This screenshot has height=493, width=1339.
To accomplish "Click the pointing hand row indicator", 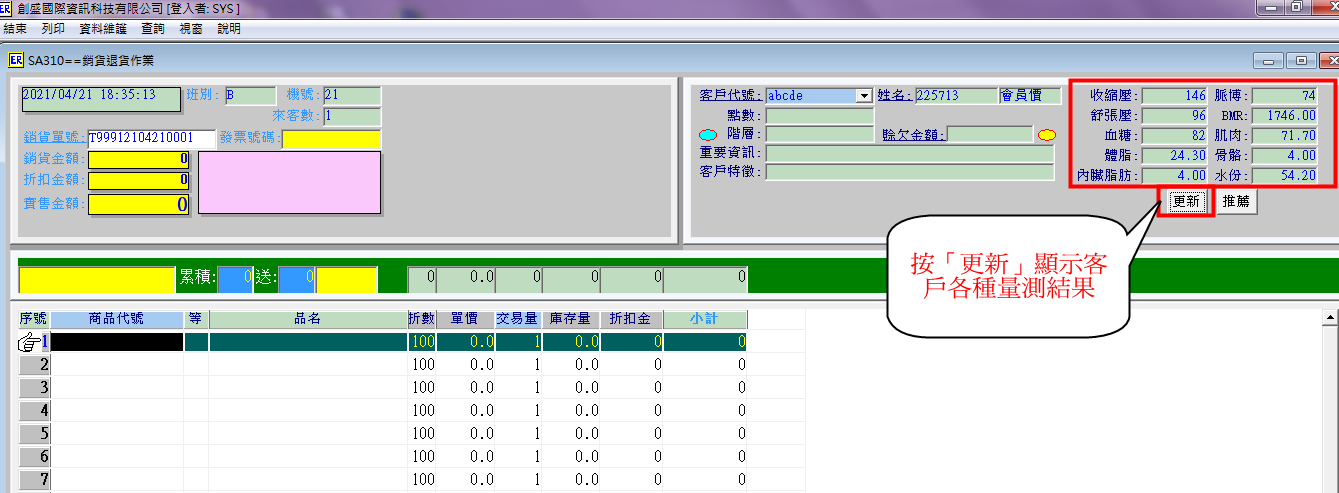I will coord(29,342).
